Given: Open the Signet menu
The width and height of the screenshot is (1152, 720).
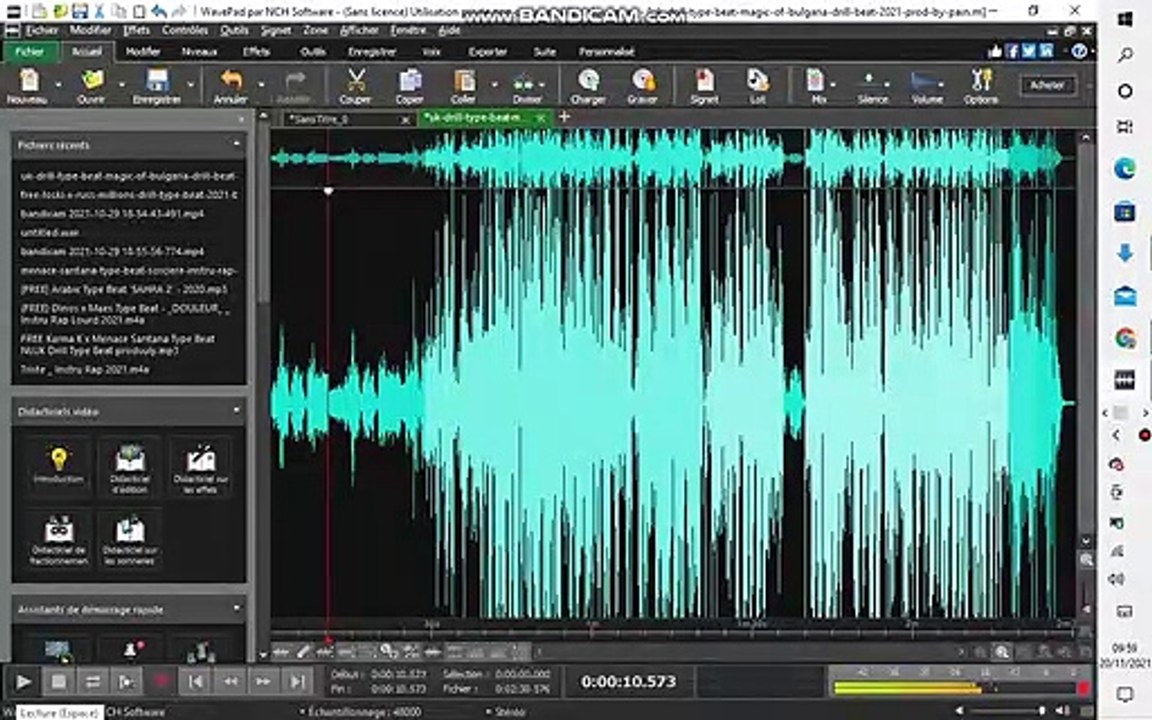Looking at the screenshot, I should (276, 30).
